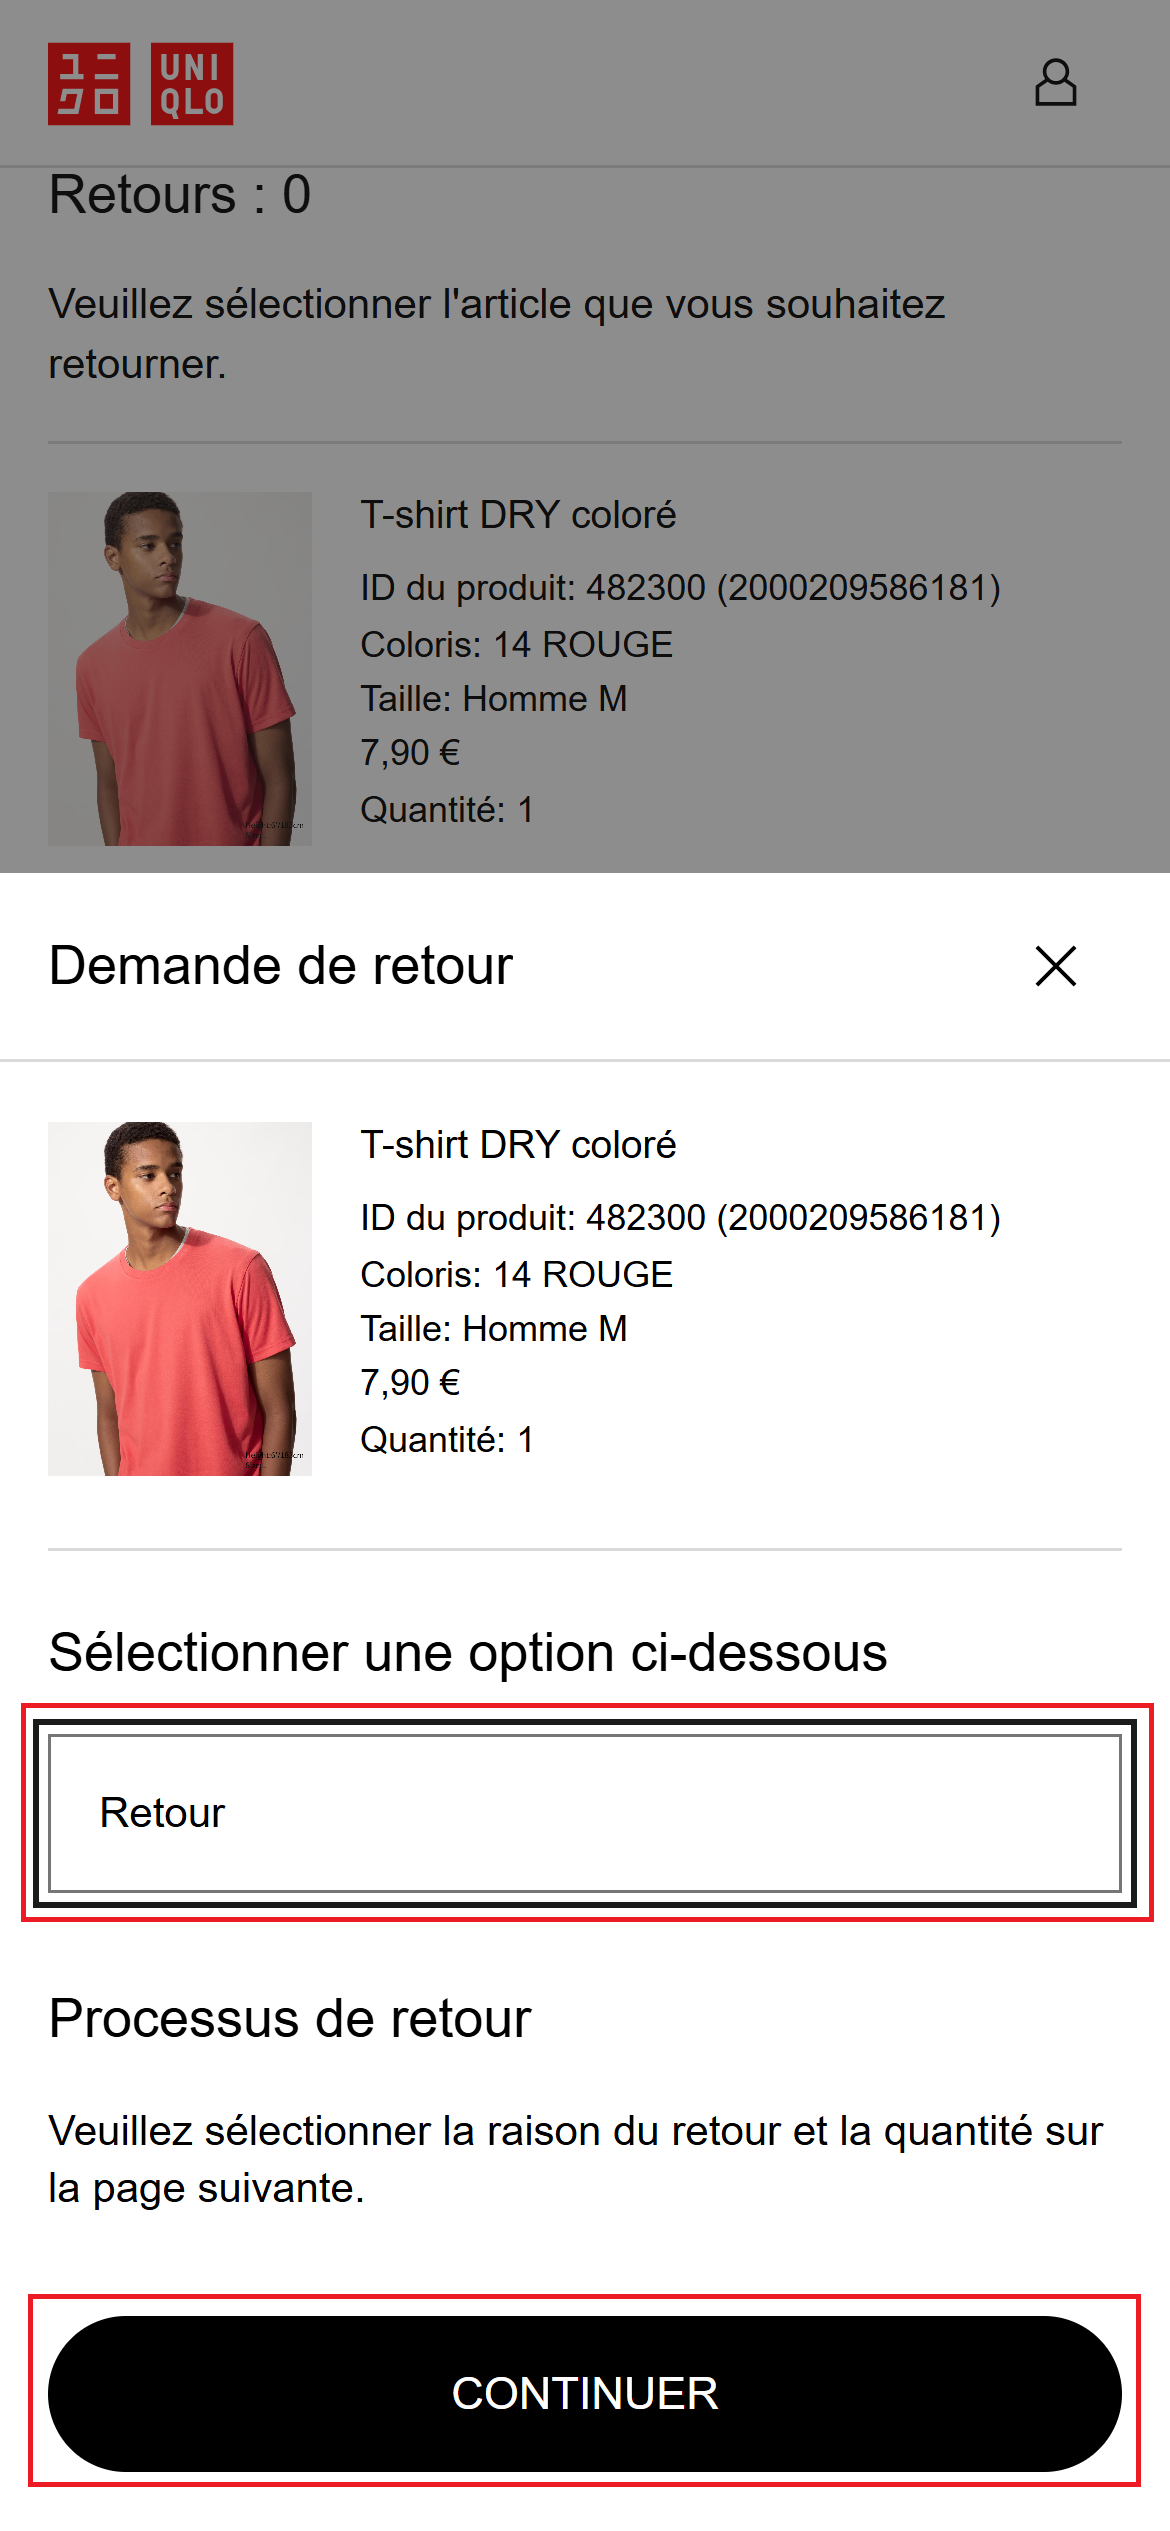Click the T-shirt thumbnail in the modal
Image resolution: width=1170 pixels, height=2531 pixels.
pos(180,1310)
